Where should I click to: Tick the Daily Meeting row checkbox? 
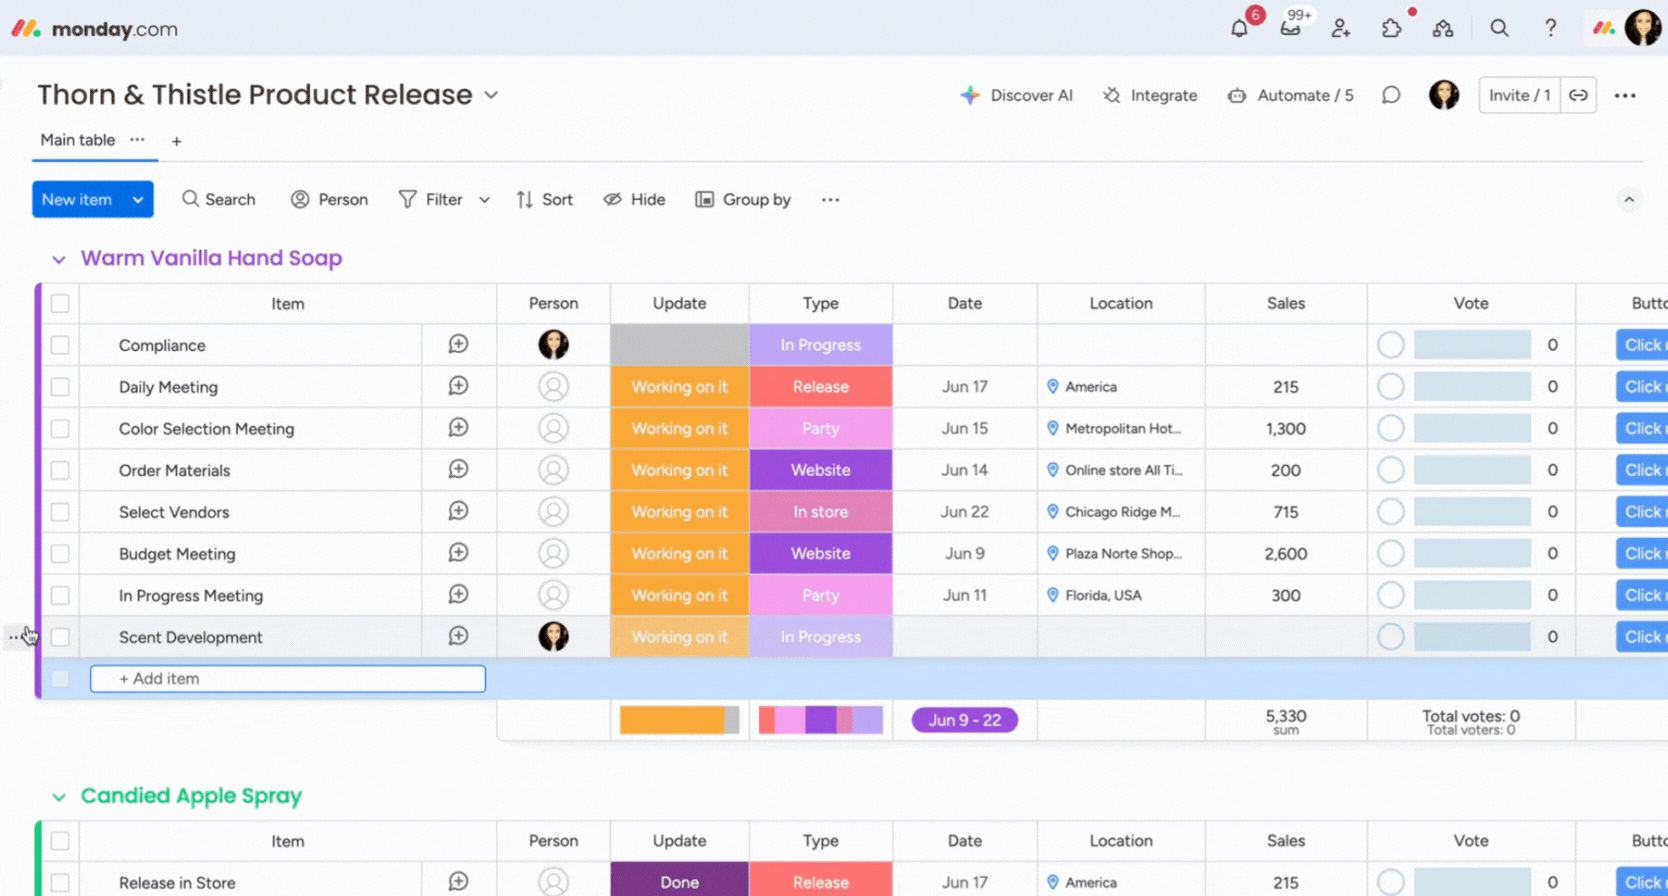pyautogui.click(x=60, y=387)
